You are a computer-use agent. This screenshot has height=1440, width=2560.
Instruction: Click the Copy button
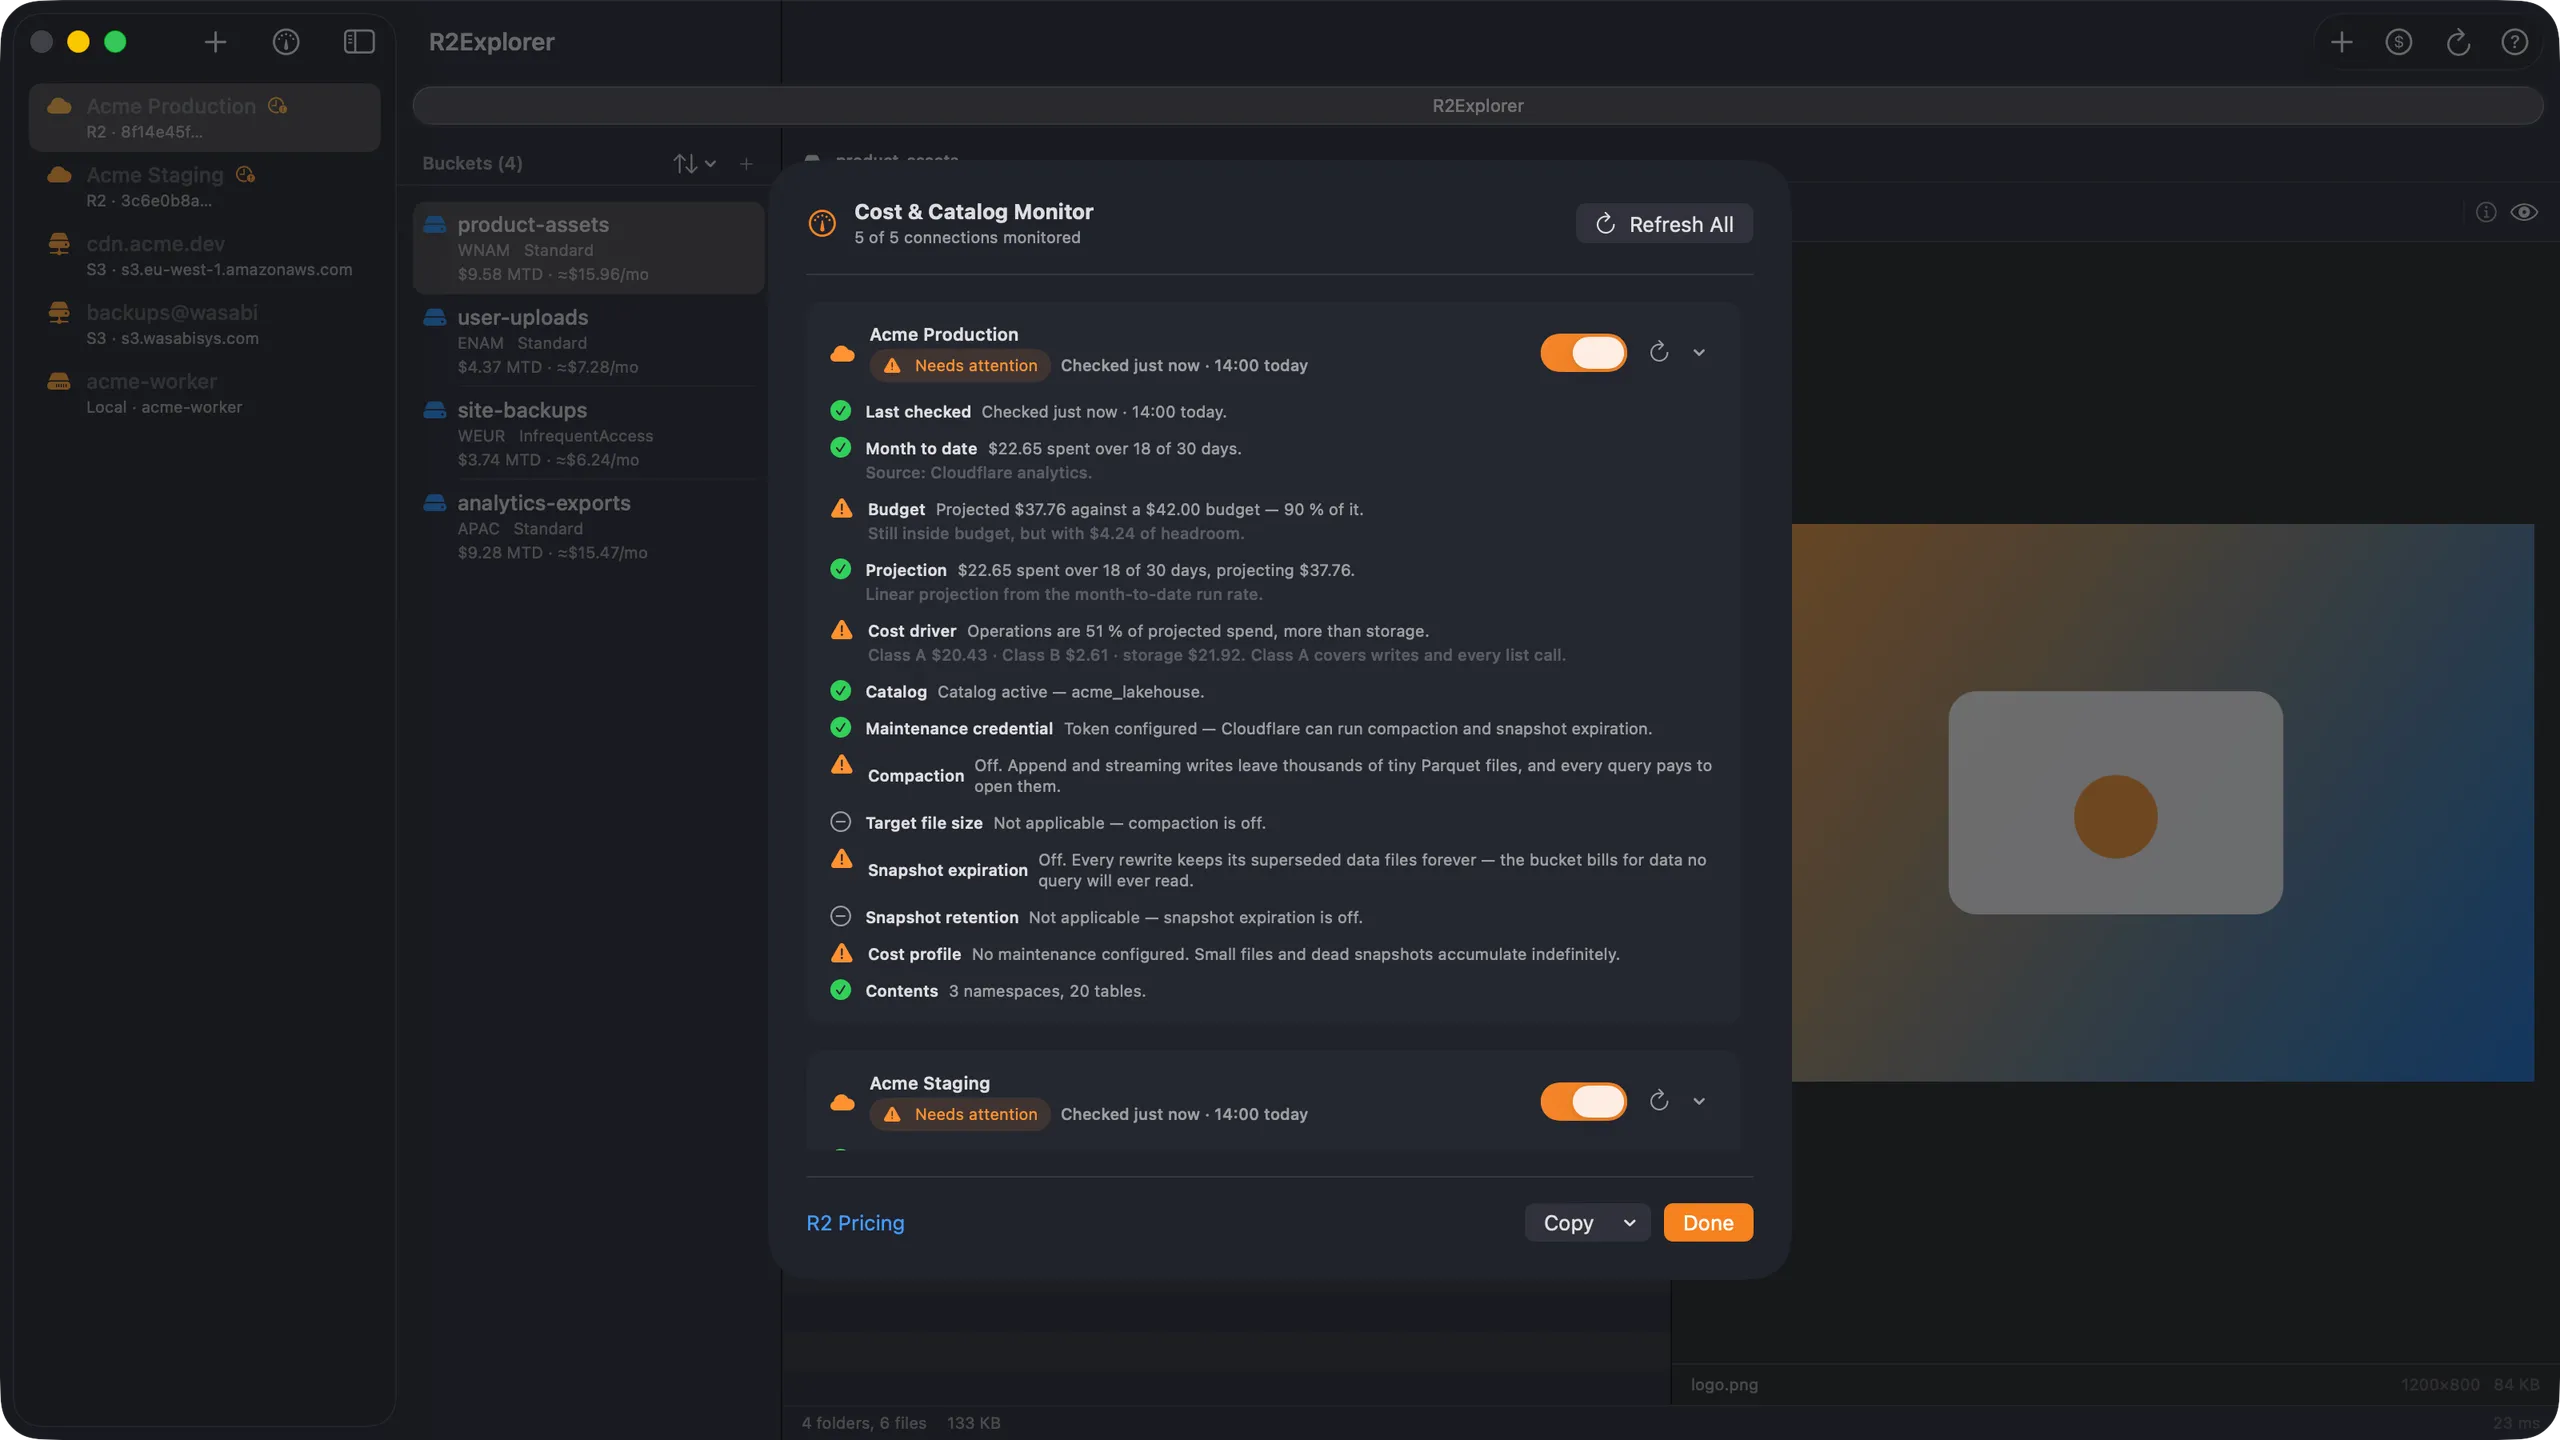pos(1567,1222)
